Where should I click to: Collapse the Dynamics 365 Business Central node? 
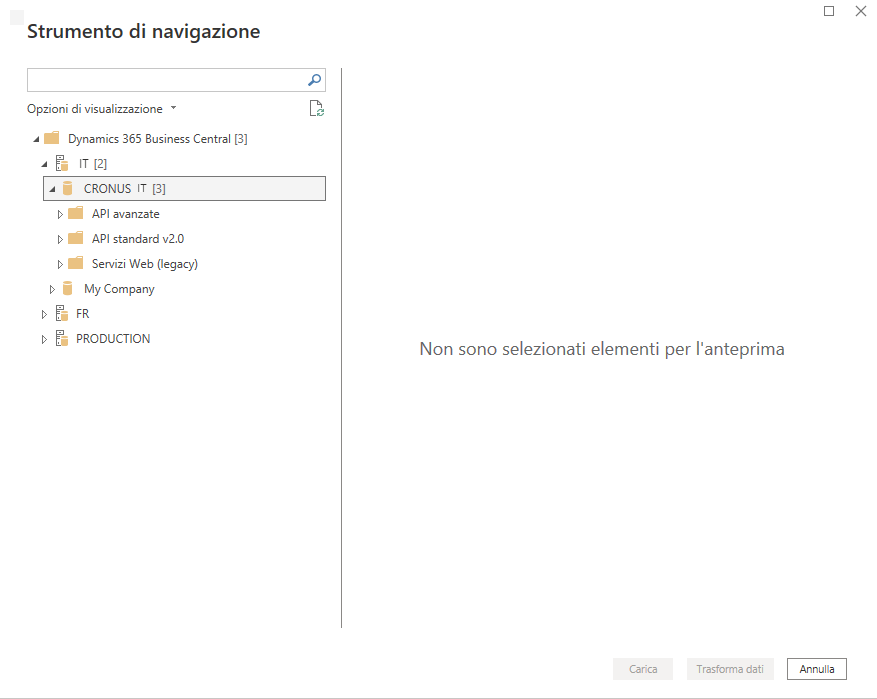point(36,139)
